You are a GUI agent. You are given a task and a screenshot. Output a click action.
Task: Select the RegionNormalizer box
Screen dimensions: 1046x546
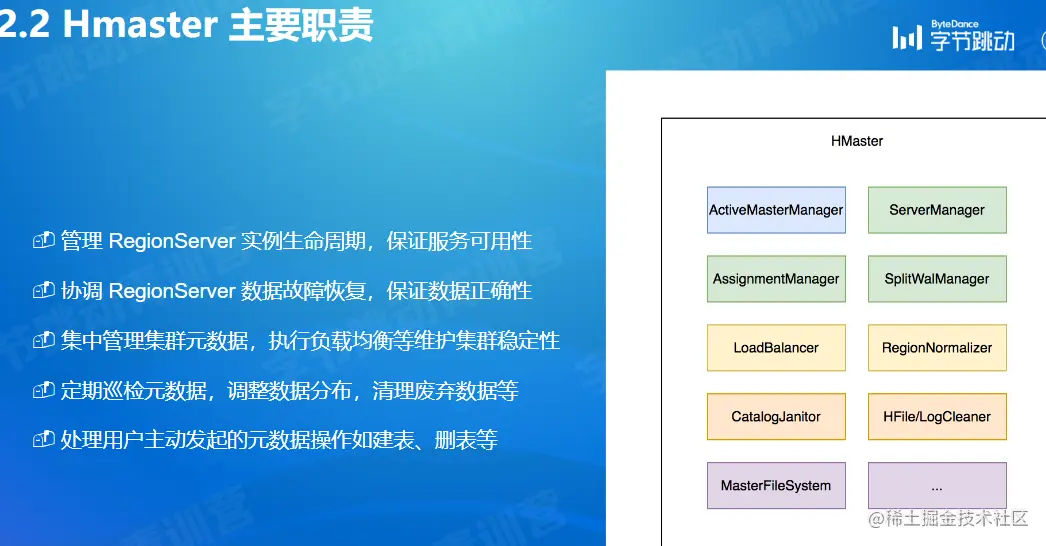(937, 348)
